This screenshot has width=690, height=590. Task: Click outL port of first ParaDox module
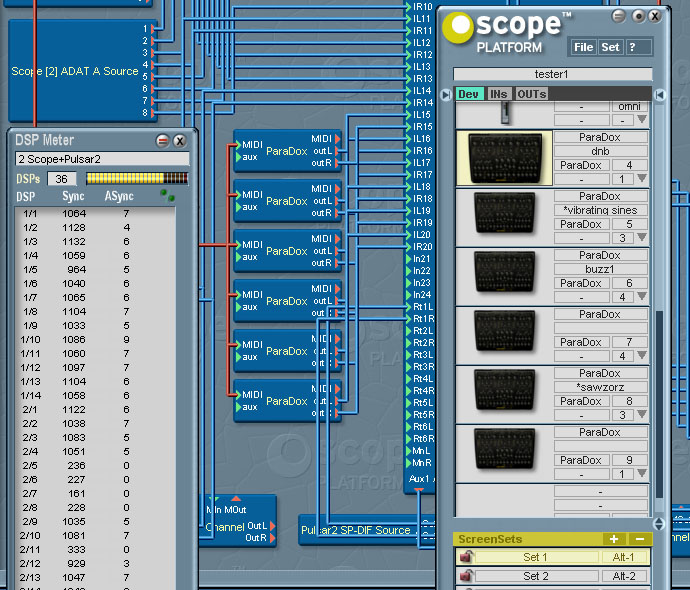tap(338, 151)
